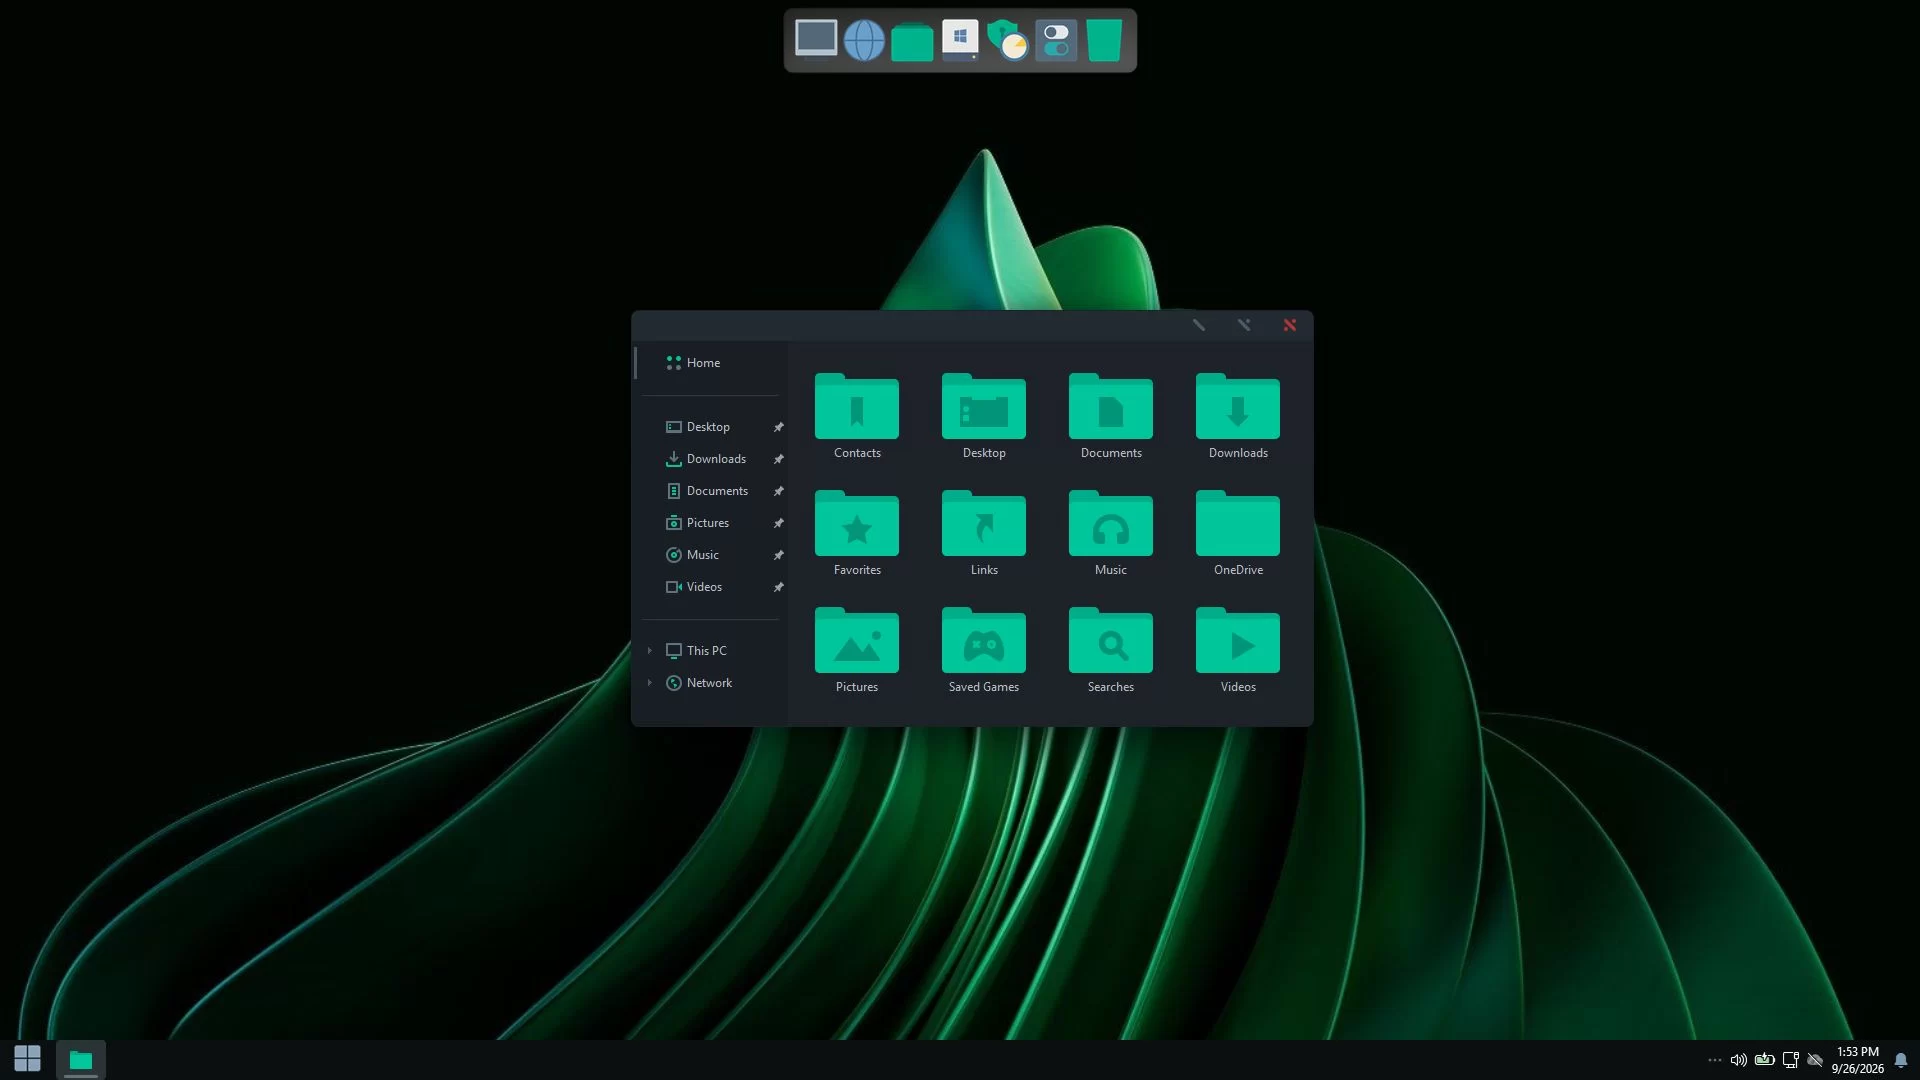This screenshot has height=1080, width=1920.
Task: Toggle the pin next to Music
Action: click(778, 555)
